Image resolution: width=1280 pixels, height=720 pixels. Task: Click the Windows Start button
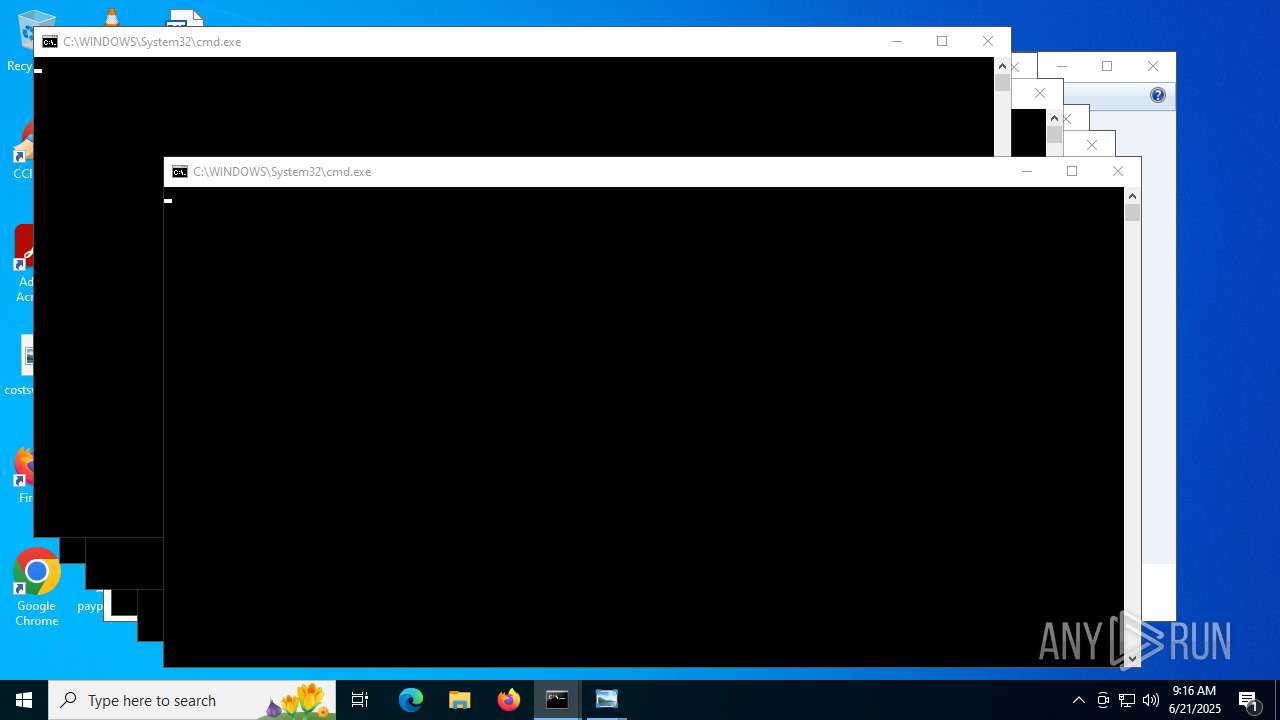point(24,700)
